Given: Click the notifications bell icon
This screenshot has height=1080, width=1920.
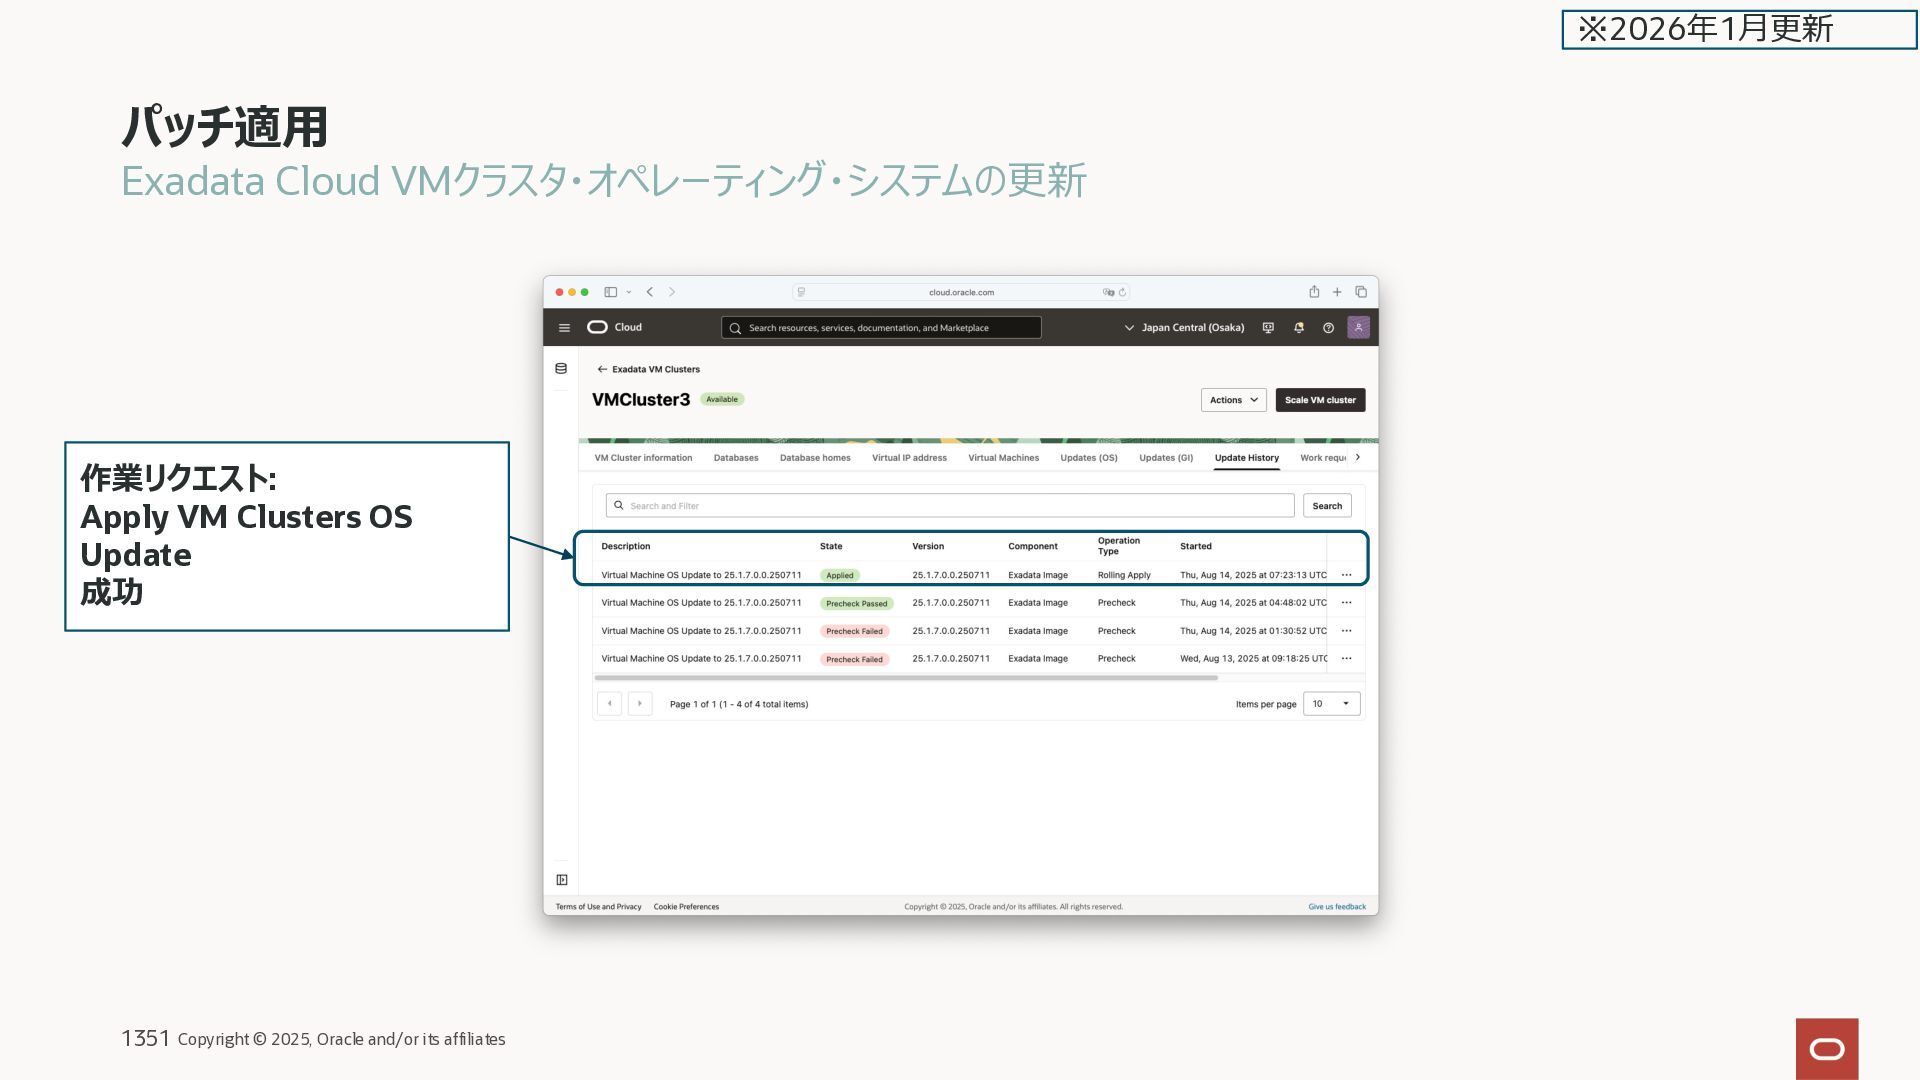Looking at the screenshot, I should point(1298,328).
